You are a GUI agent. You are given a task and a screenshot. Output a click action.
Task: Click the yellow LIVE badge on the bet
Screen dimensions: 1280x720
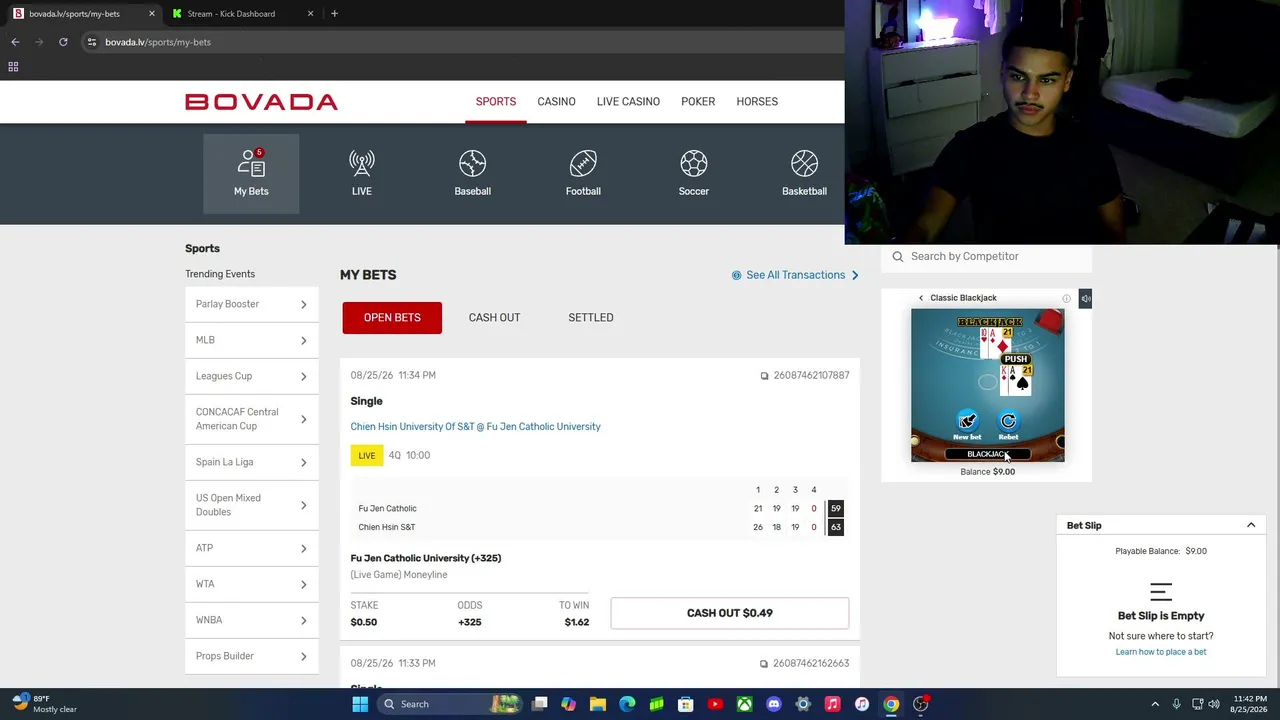tap(367, 455)
